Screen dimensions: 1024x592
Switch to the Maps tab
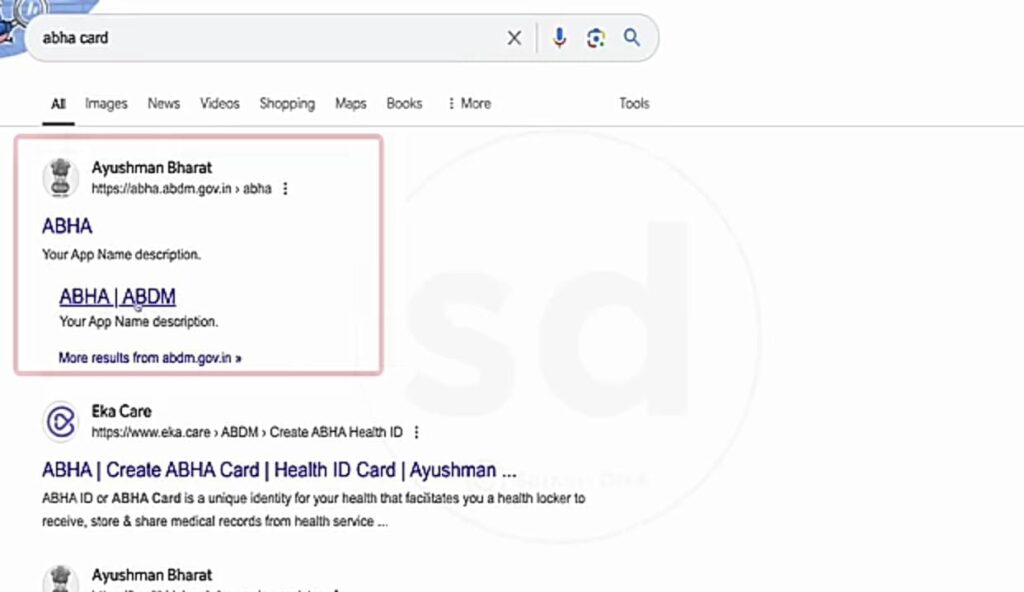pos(351,103)
